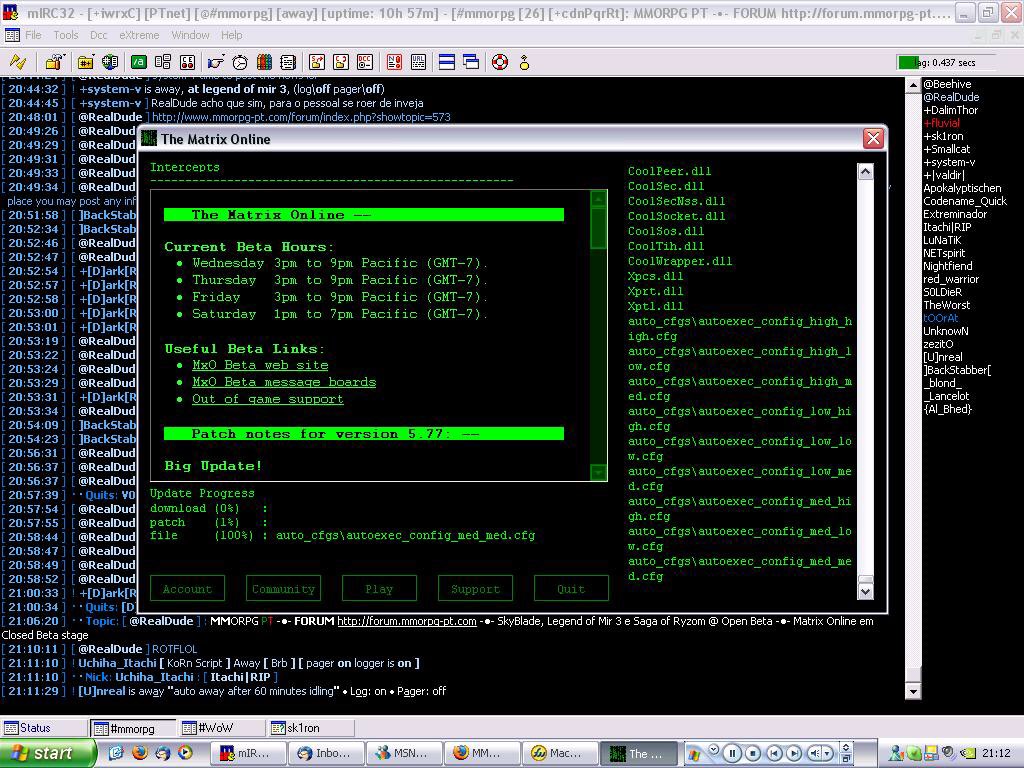Open the Dcc menu
The image size is (1024, 768).
click(x=98, y=35)
